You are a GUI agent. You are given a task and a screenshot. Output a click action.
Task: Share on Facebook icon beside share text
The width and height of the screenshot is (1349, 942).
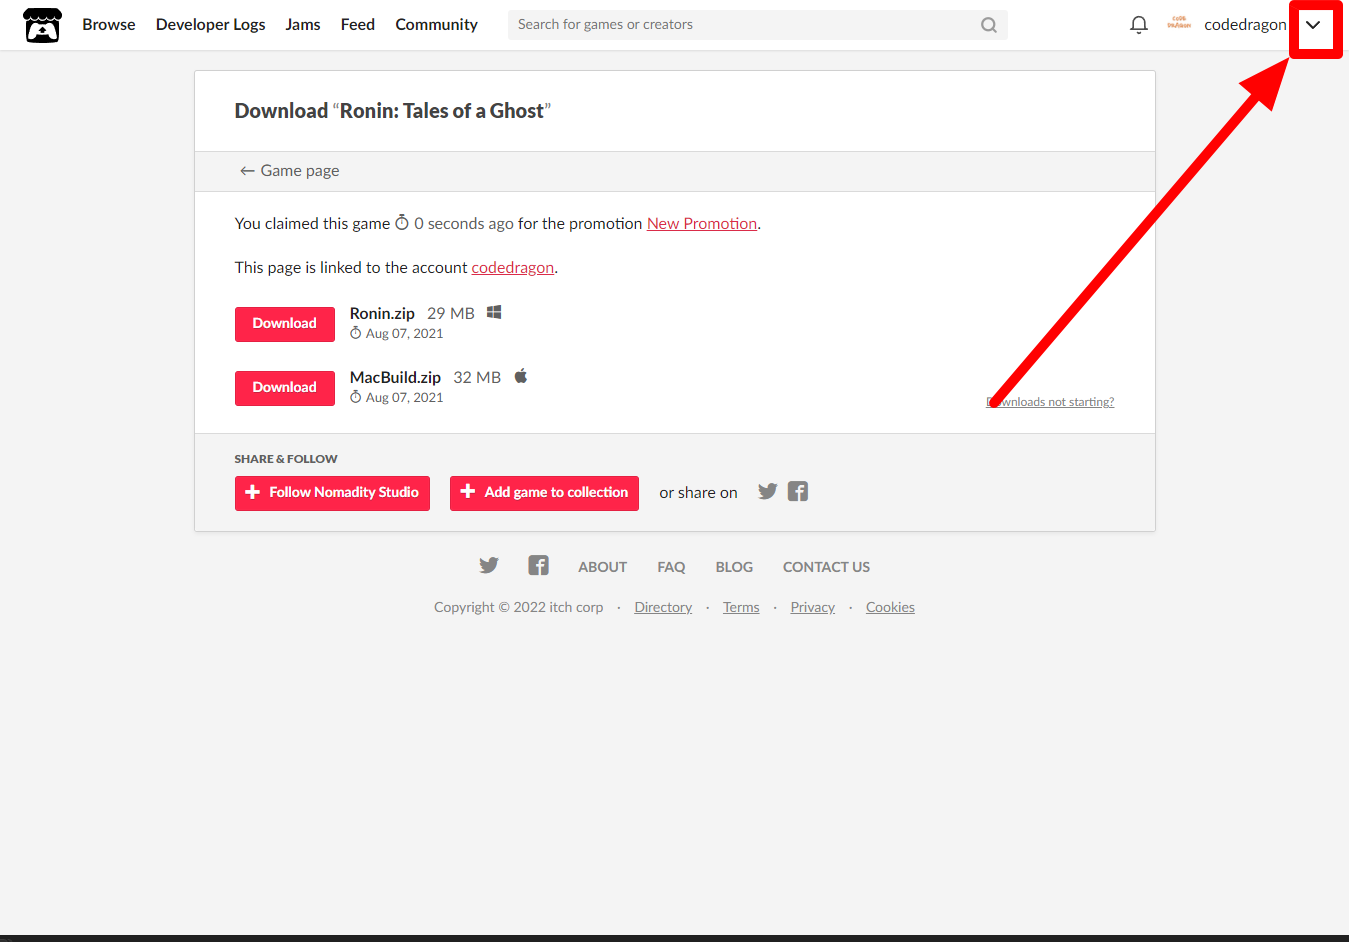tap(797, 491)
